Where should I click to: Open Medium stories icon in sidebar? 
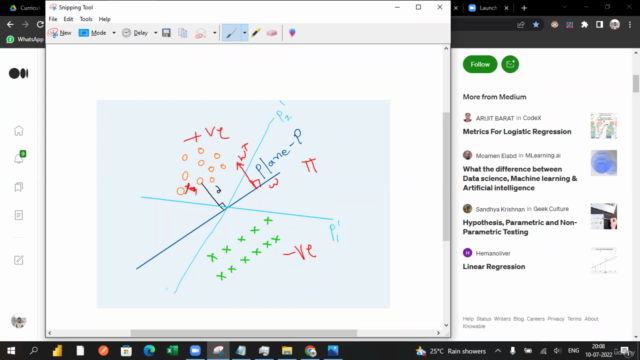tap(19, 215)
